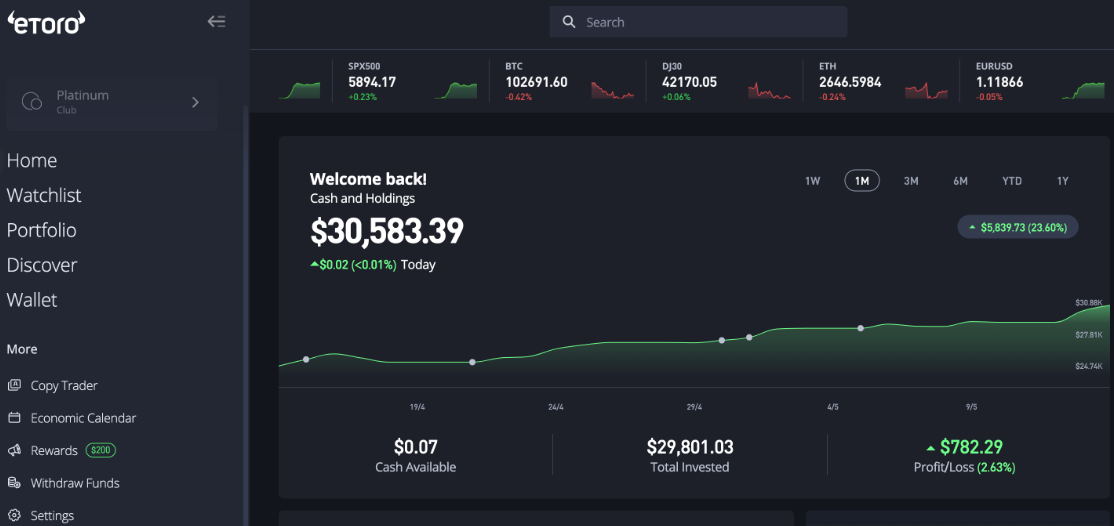
Task: Open Settings link
Action: (x=52, y=515)
